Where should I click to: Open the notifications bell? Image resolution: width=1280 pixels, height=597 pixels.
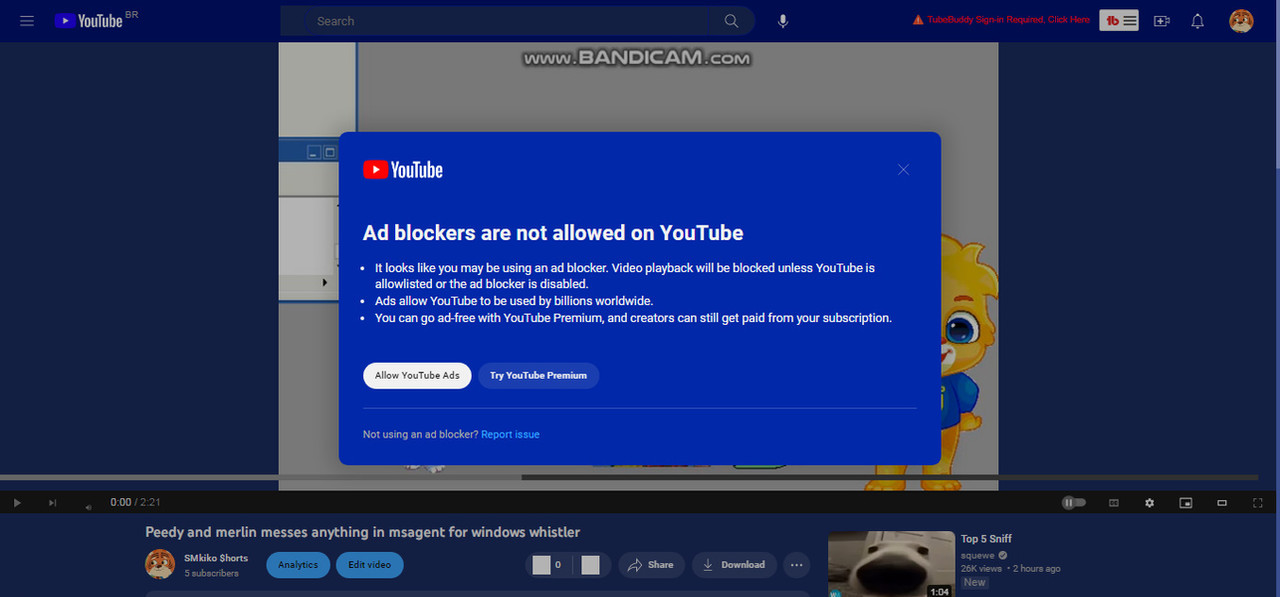tap(1197, 21)
